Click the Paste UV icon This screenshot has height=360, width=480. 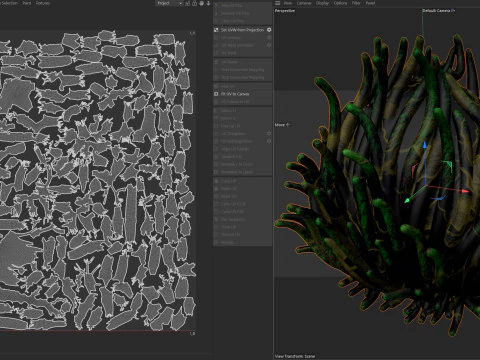click(216, 189)
